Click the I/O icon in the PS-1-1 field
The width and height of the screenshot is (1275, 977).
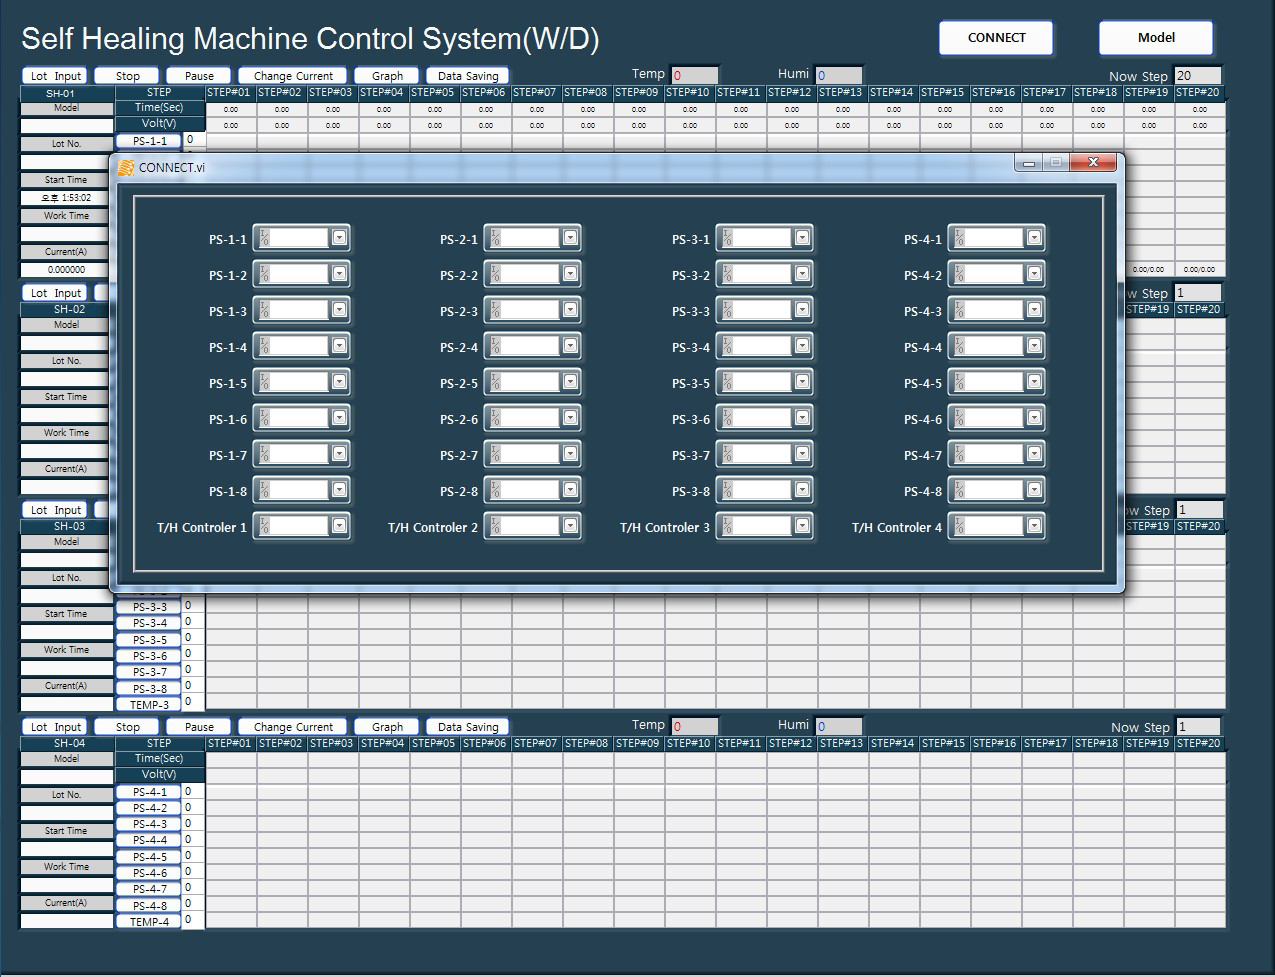point(265,238)
